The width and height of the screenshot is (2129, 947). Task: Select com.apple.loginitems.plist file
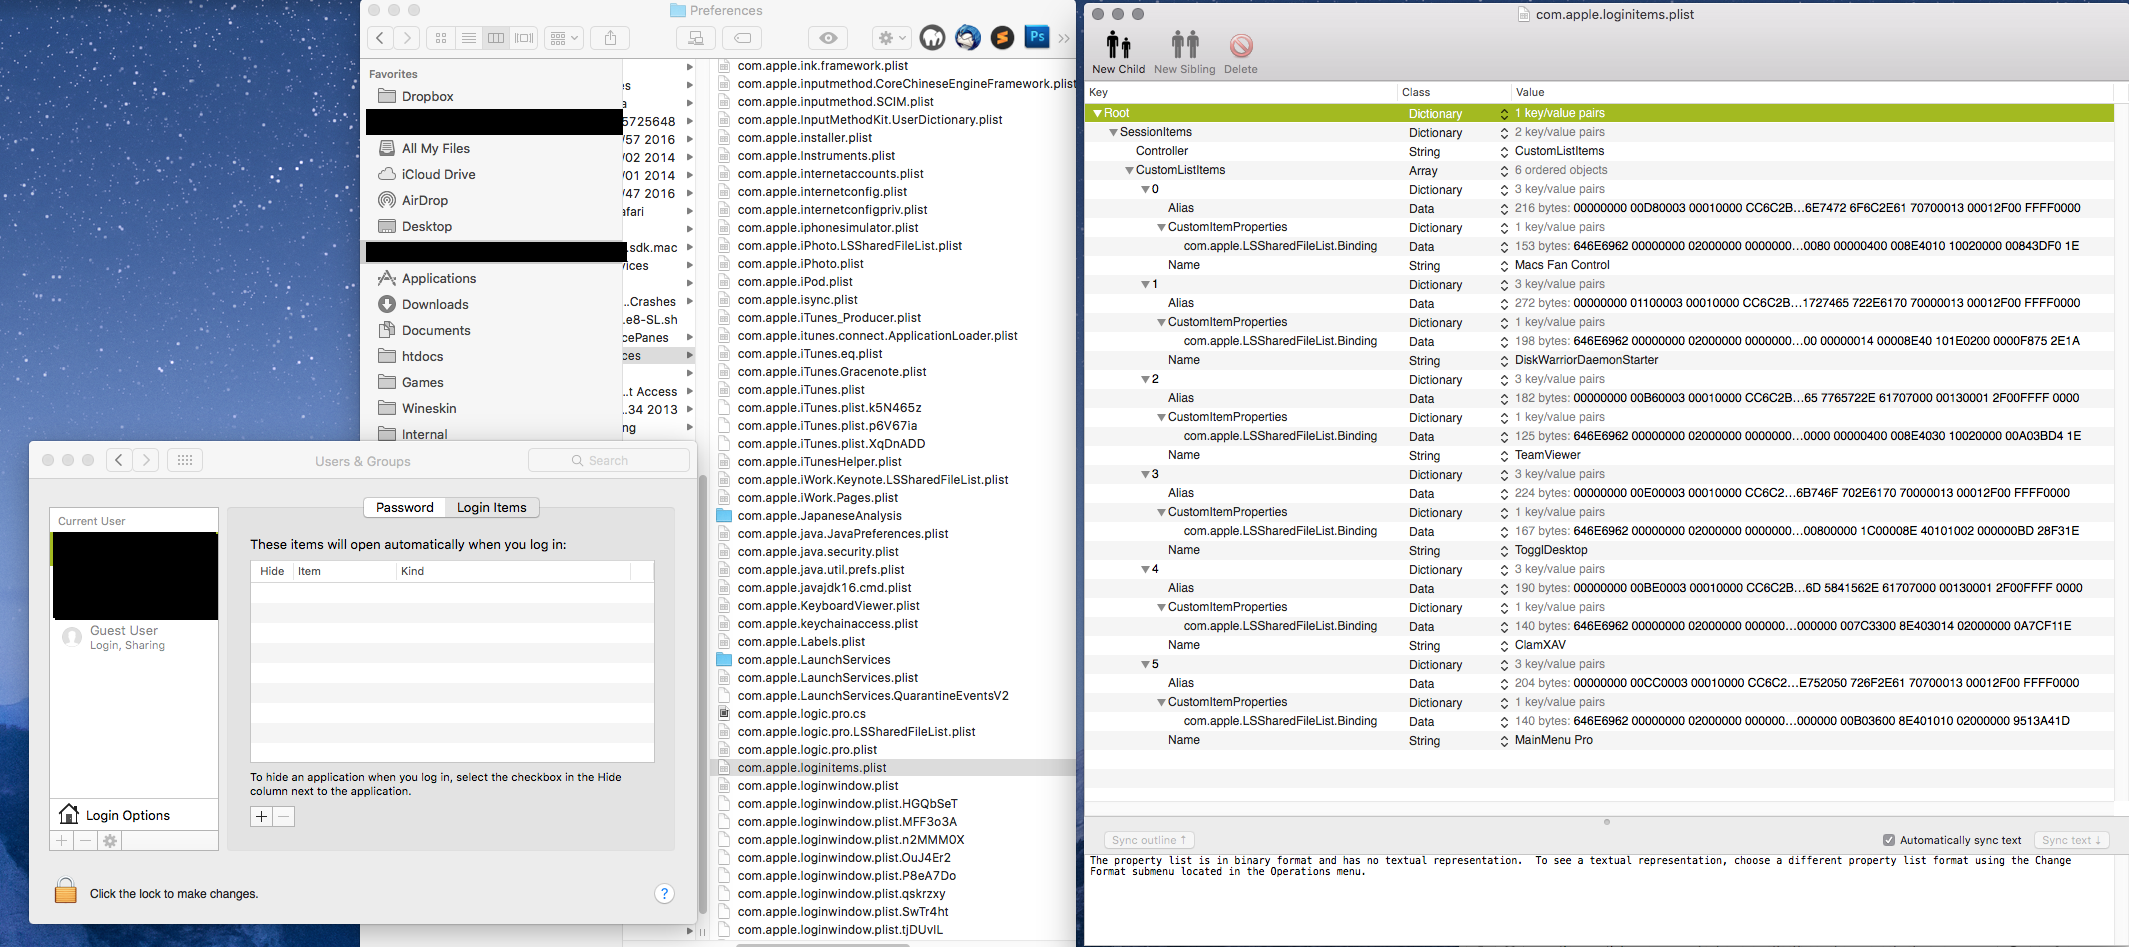pyautogui.click(x=812, y=768)
